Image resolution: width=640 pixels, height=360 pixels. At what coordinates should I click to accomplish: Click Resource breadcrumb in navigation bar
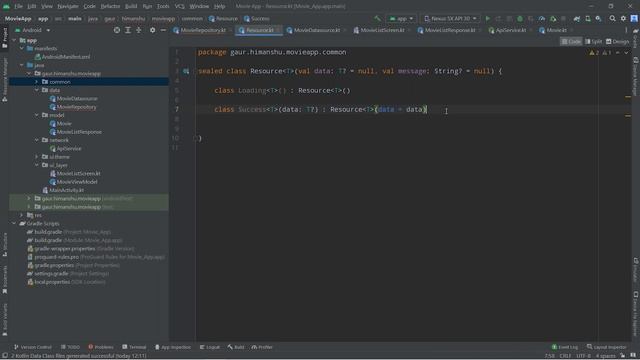[x=223, y=18]
